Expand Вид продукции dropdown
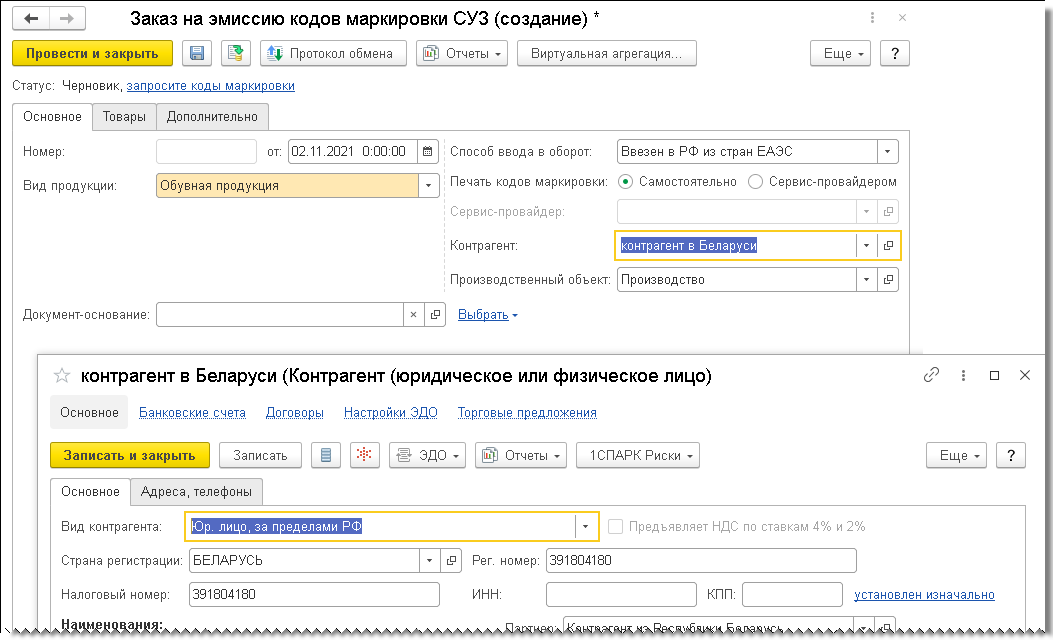Viewport: 1053px width, 640px height. click(428, 185)
